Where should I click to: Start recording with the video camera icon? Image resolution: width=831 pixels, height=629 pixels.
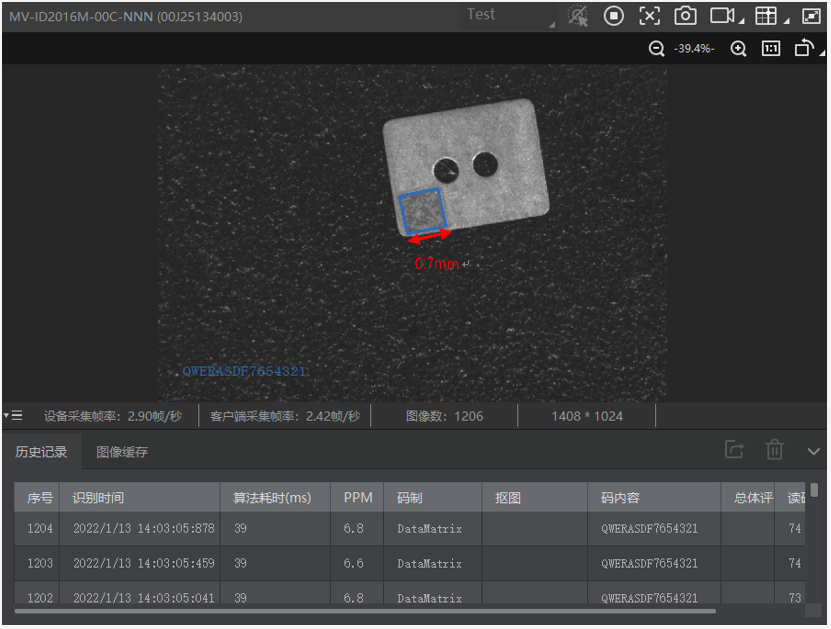(x=722, y=16)
